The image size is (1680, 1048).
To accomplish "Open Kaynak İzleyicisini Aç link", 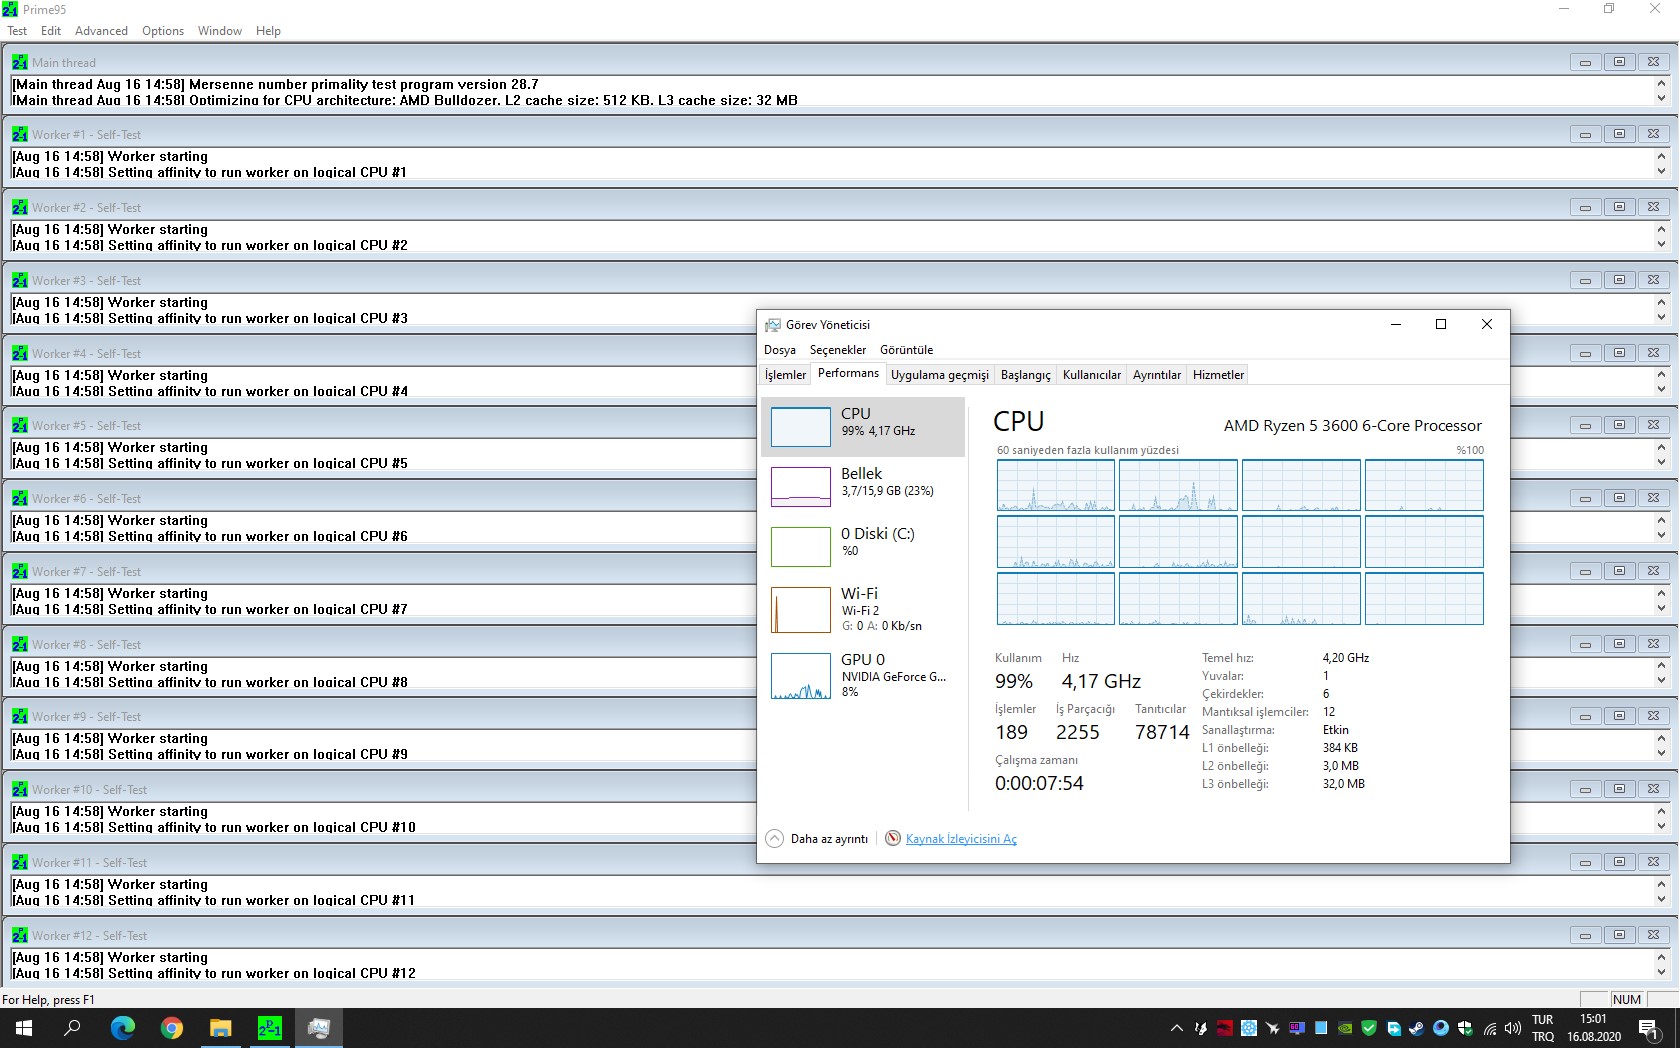I will point(961,839).
